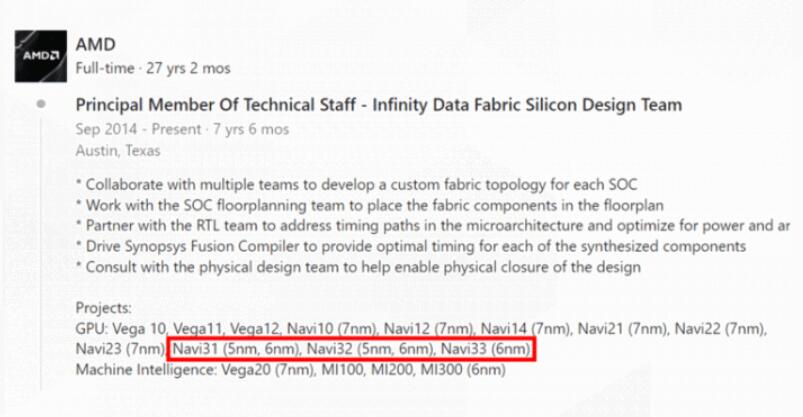Click the Navi32 (5nm, 6nm) entry

click(x=370, y=349)
